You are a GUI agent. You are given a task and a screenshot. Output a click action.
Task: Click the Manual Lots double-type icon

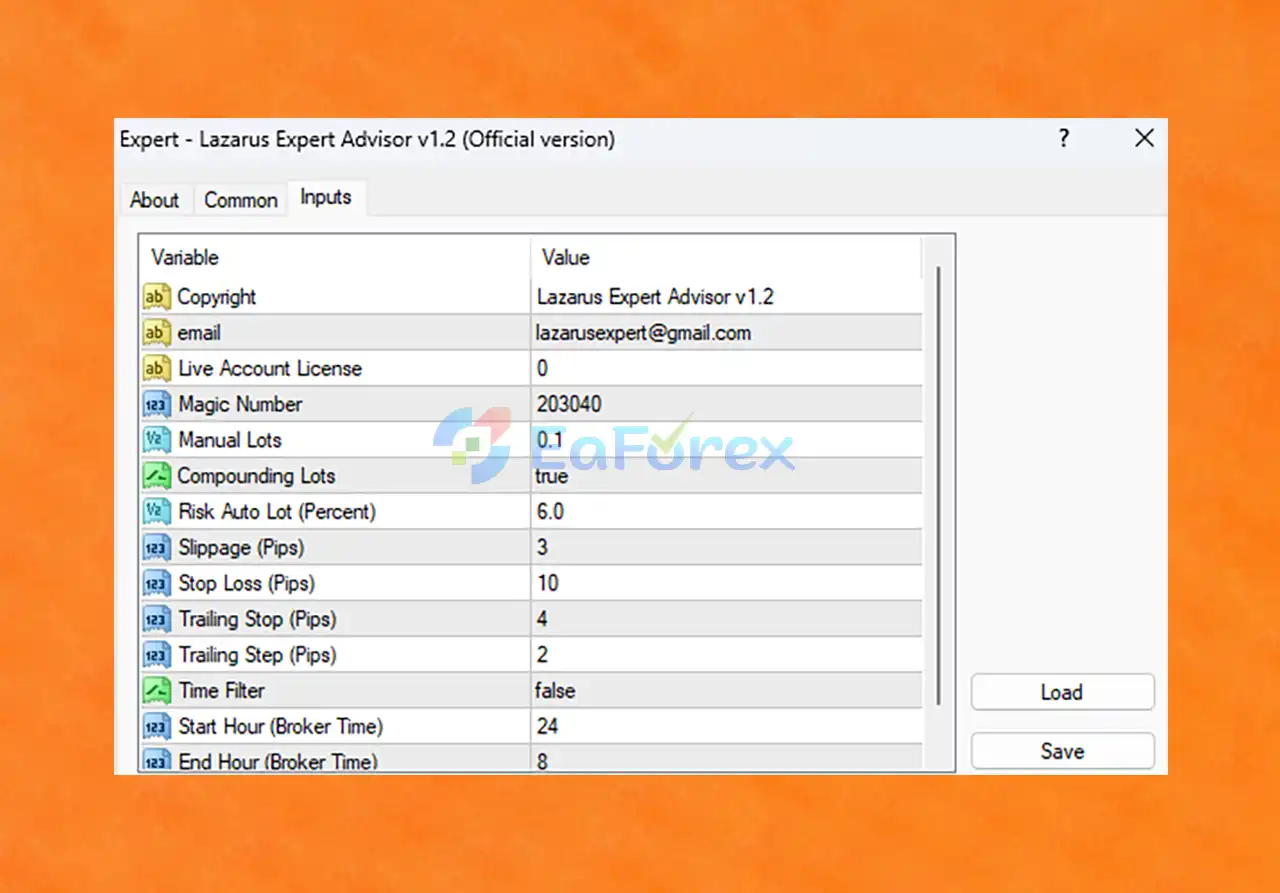pyautogui.click(x=157, y=440)
